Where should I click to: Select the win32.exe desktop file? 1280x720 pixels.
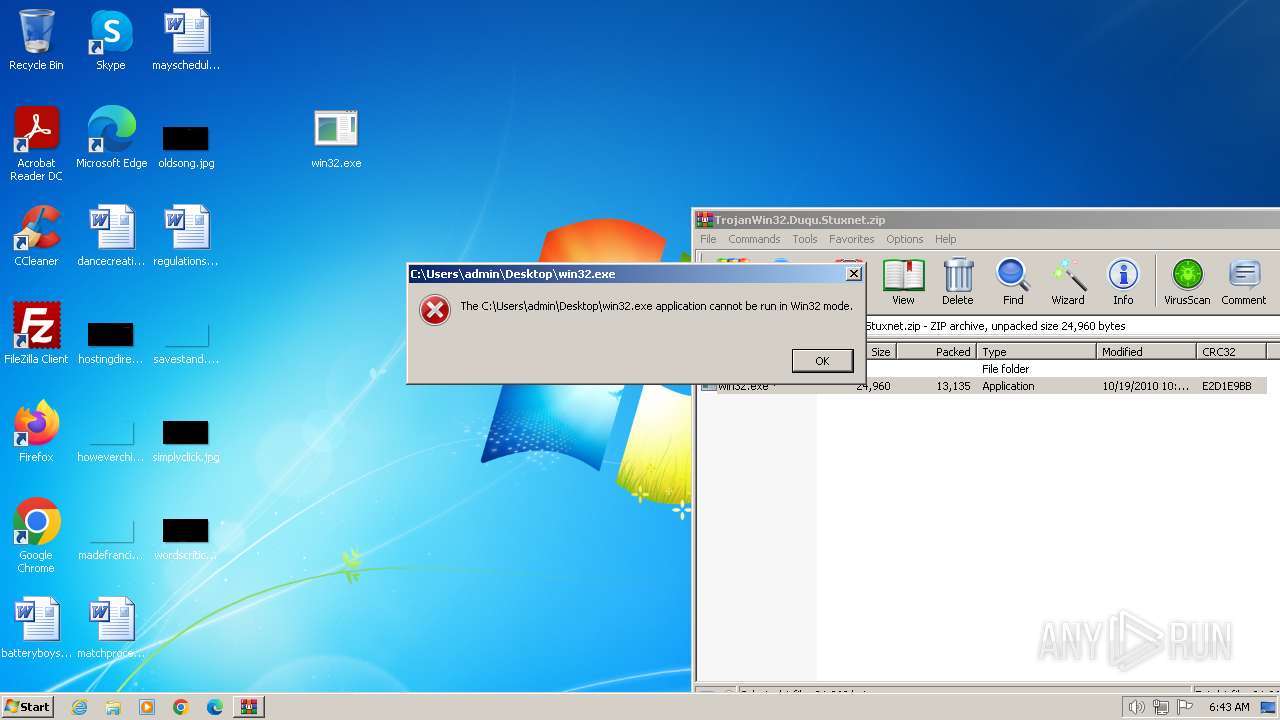(336, 138)
